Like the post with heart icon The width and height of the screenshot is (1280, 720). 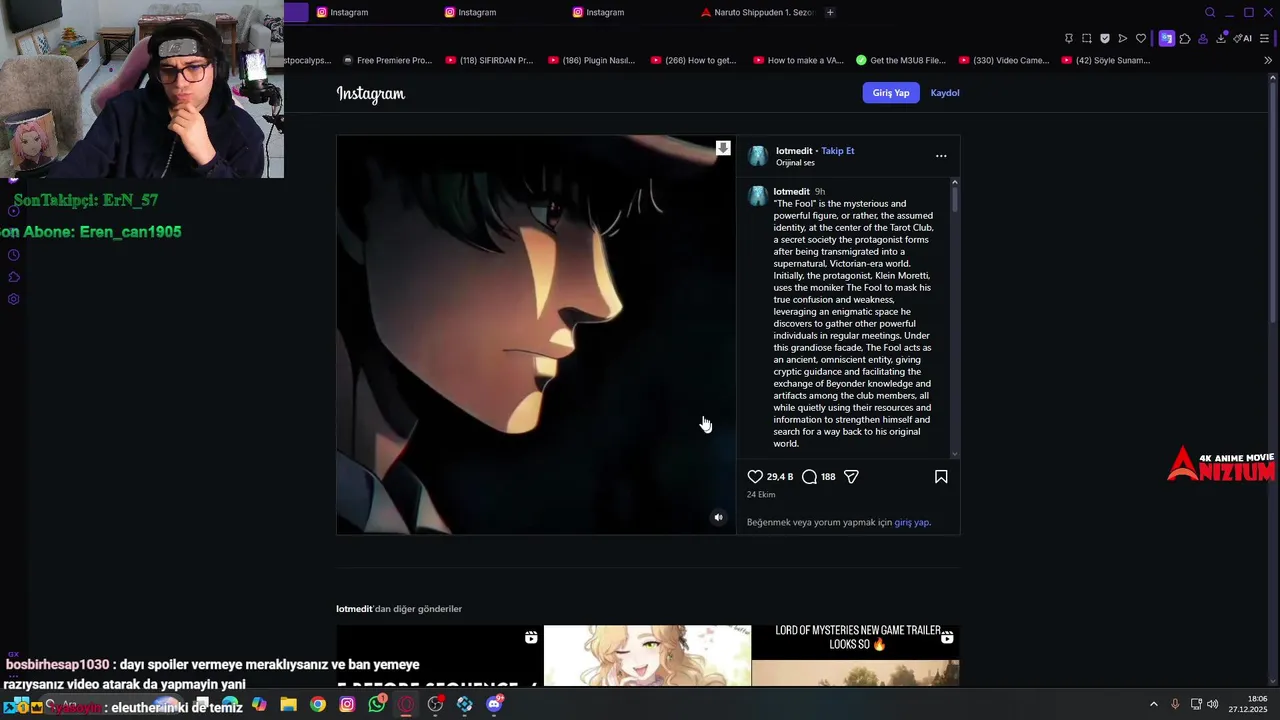(755, 477)
